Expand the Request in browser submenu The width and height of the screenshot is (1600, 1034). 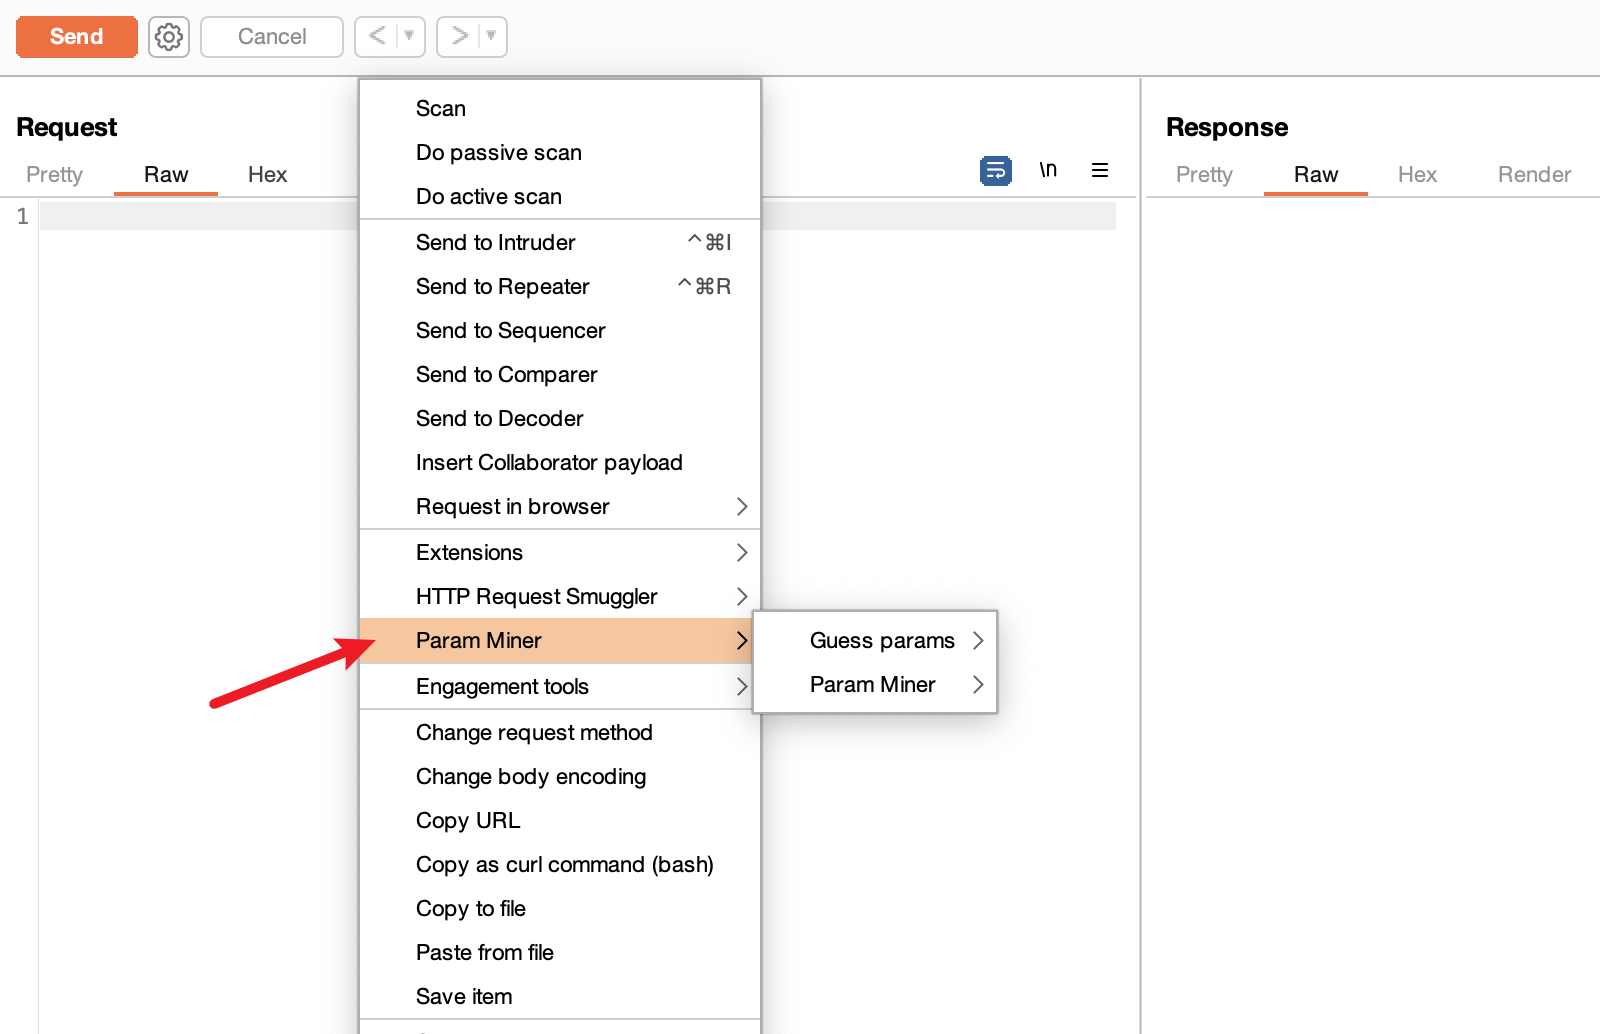click(560, 506)
